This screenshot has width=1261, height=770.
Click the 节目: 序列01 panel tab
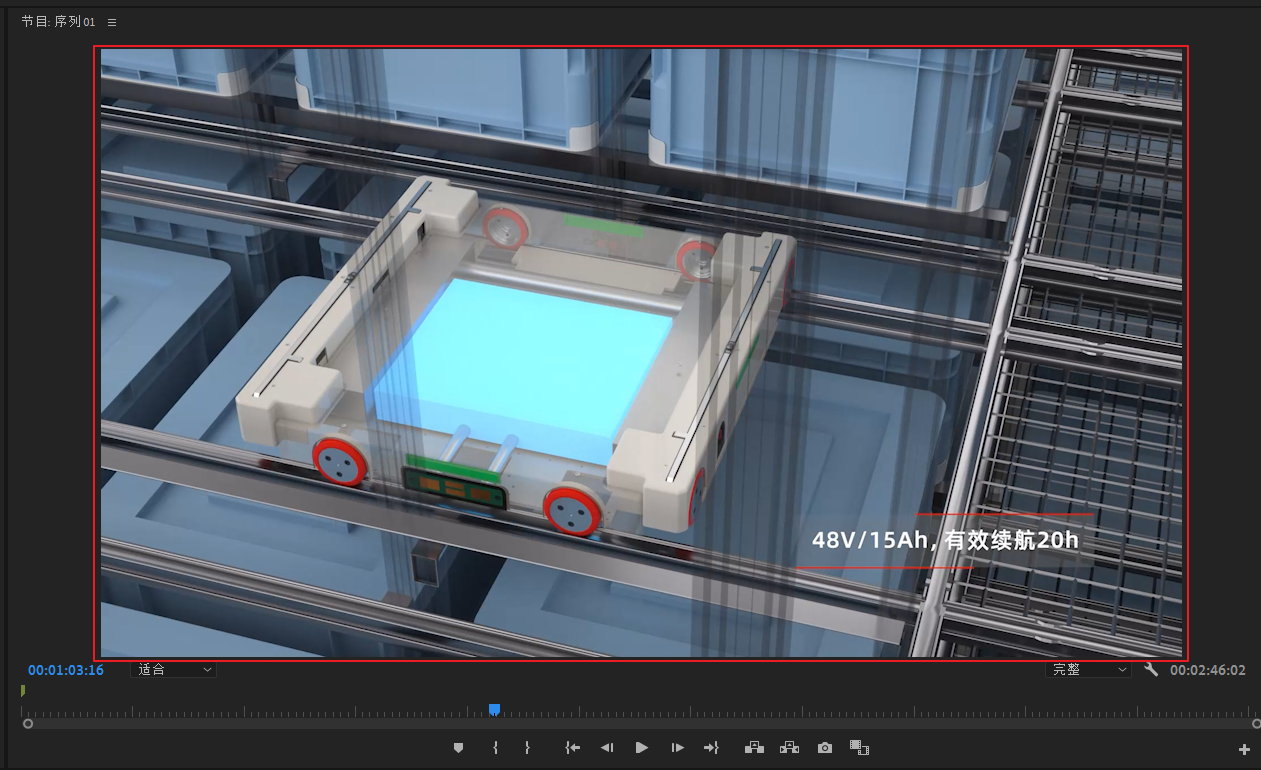click(59, 22)
